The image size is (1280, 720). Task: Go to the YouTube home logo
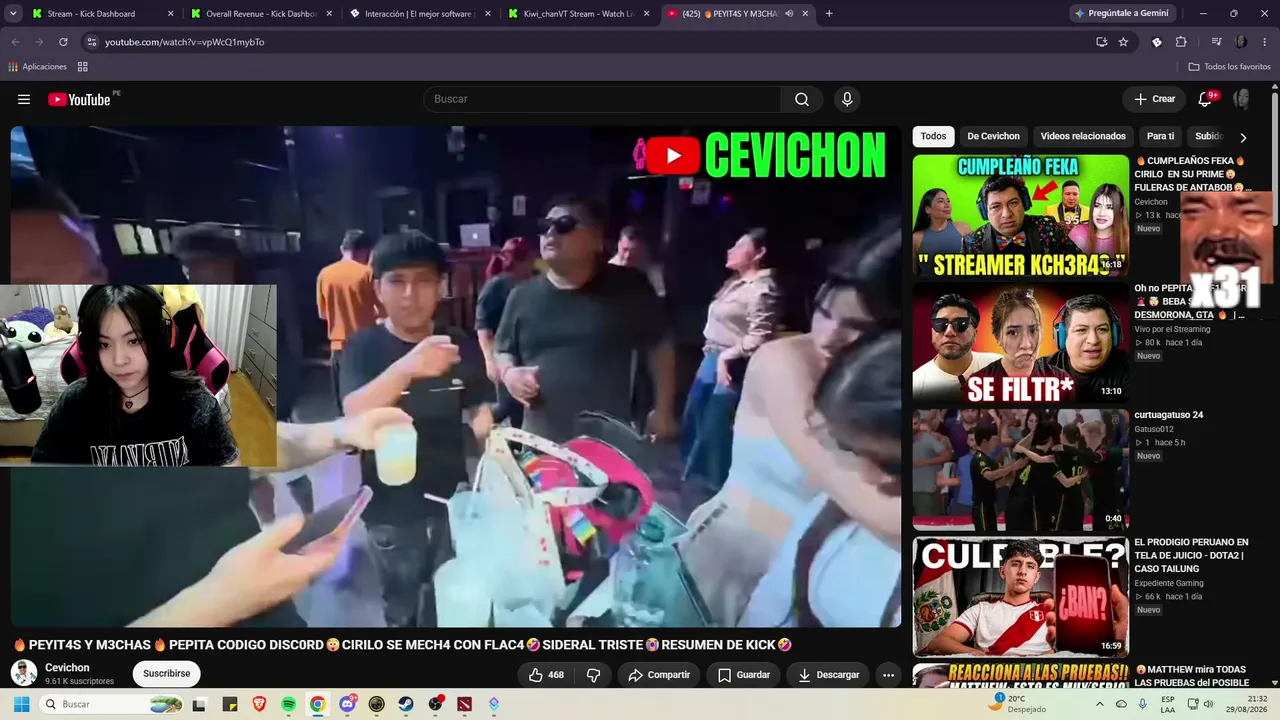pos(79,99)
